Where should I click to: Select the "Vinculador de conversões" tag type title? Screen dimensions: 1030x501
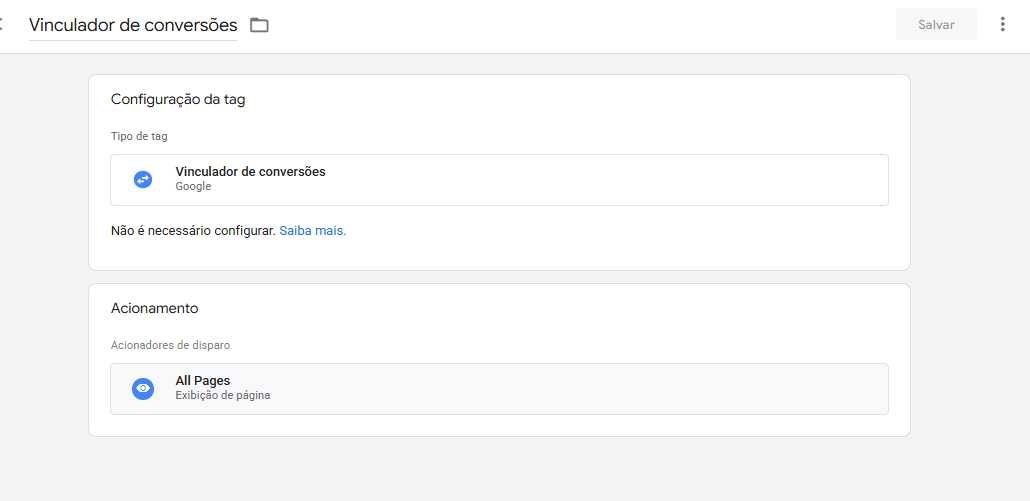[250, 172]
